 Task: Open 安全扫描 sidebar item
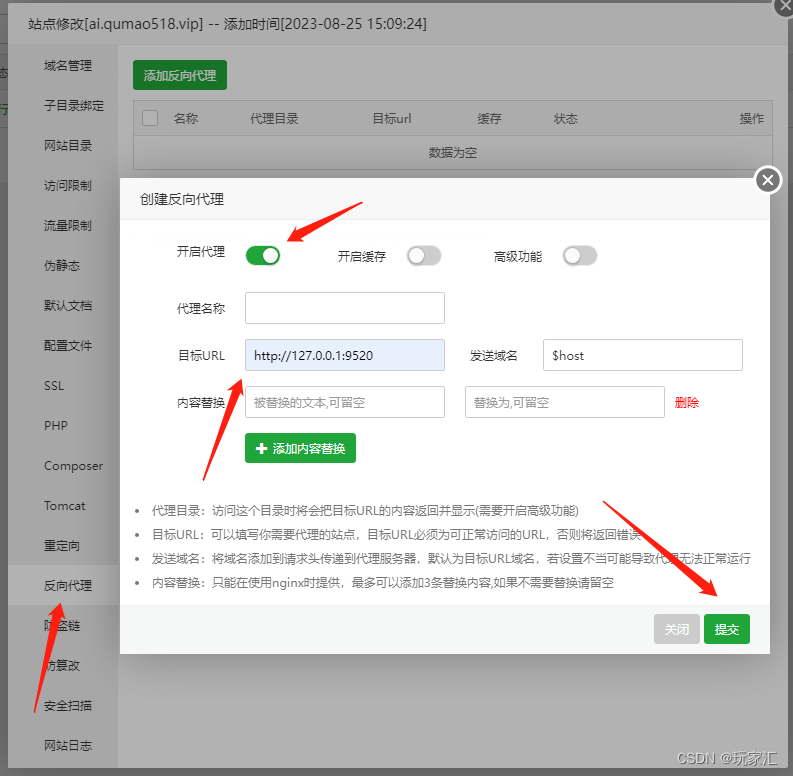pyautogui.click(x=68, y=706)
